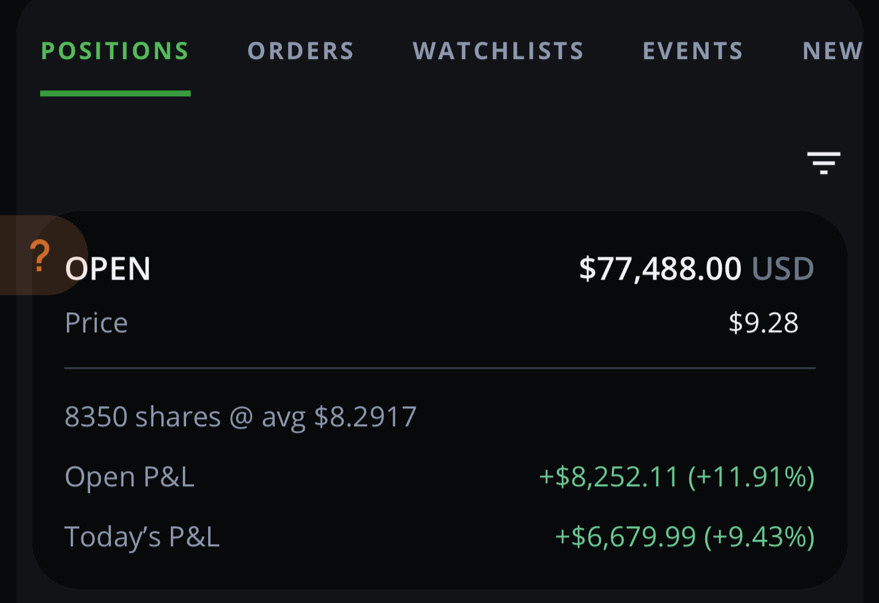Open the partially visible News tab
The image size is (879, 603).
click(832, 51)
